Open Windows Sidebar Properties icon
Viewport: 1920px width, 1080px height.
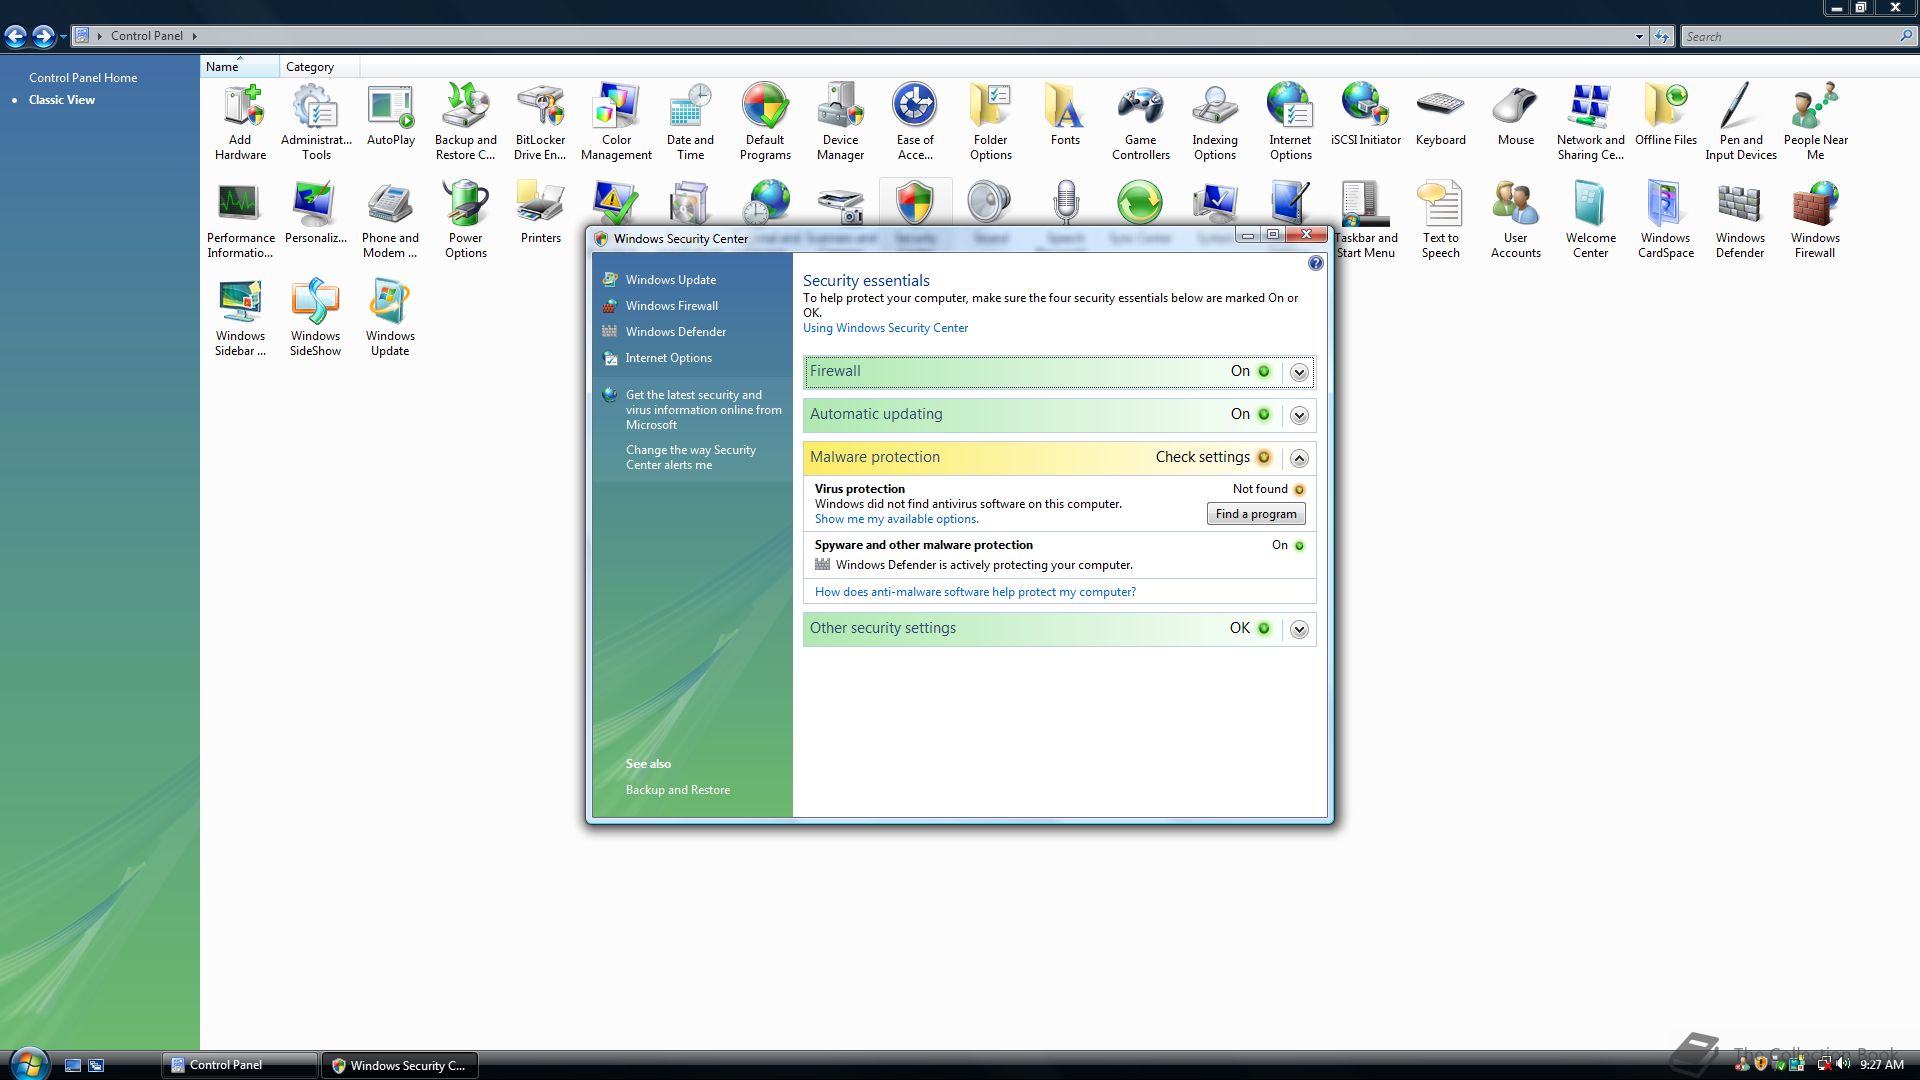coord(240,317)
